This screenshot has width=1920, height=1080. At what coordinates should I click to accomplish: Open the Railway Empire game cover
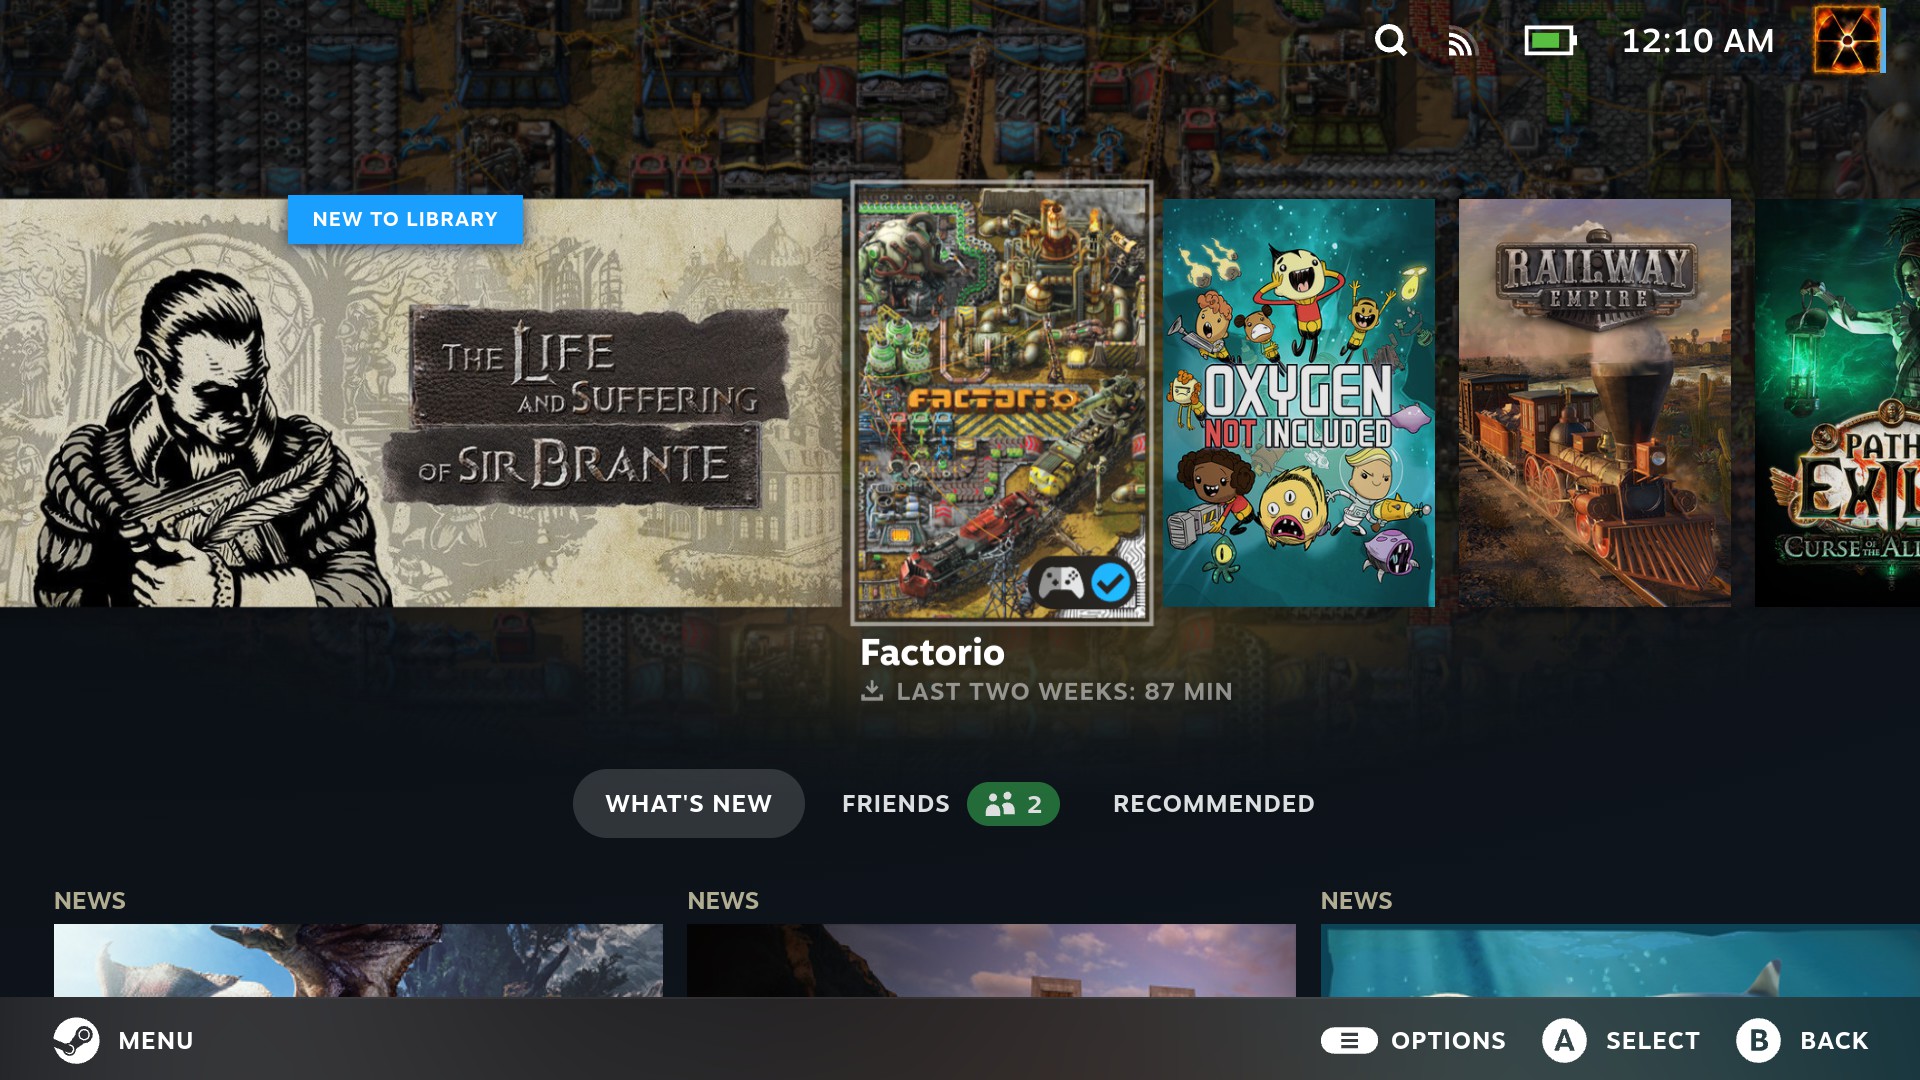point(1594,403)
